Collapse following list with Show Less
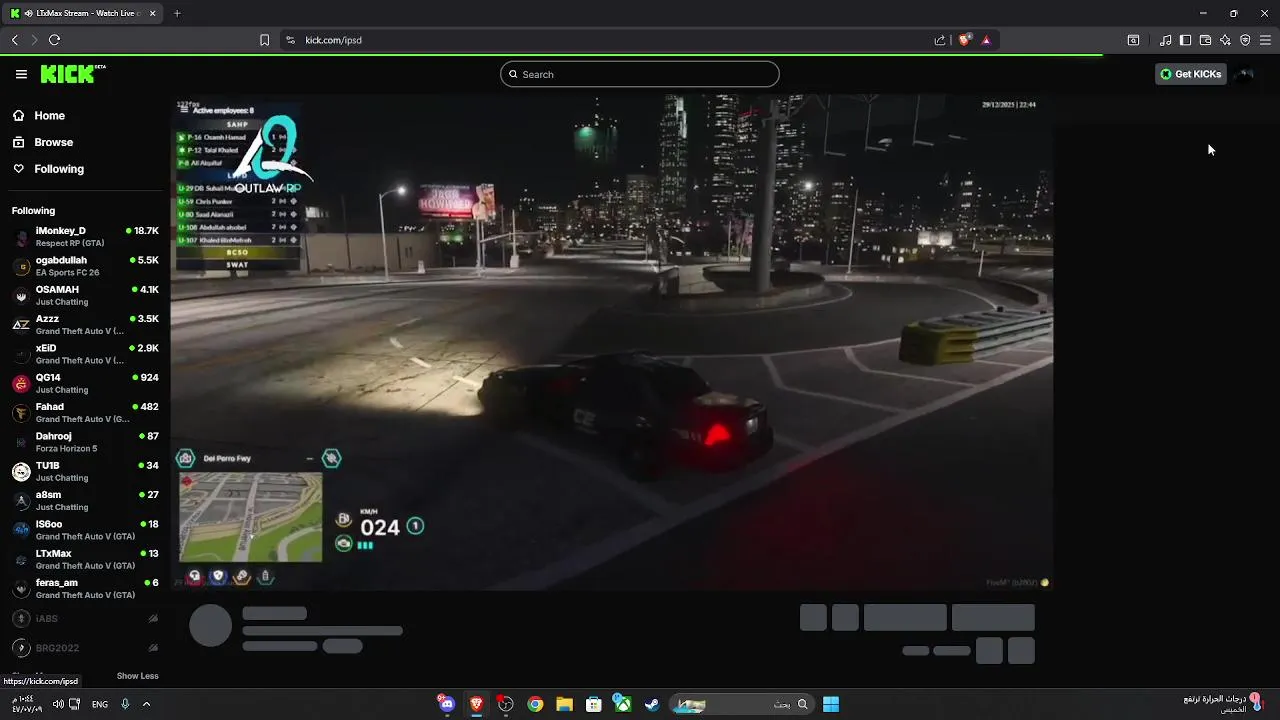 pos(137,676)
